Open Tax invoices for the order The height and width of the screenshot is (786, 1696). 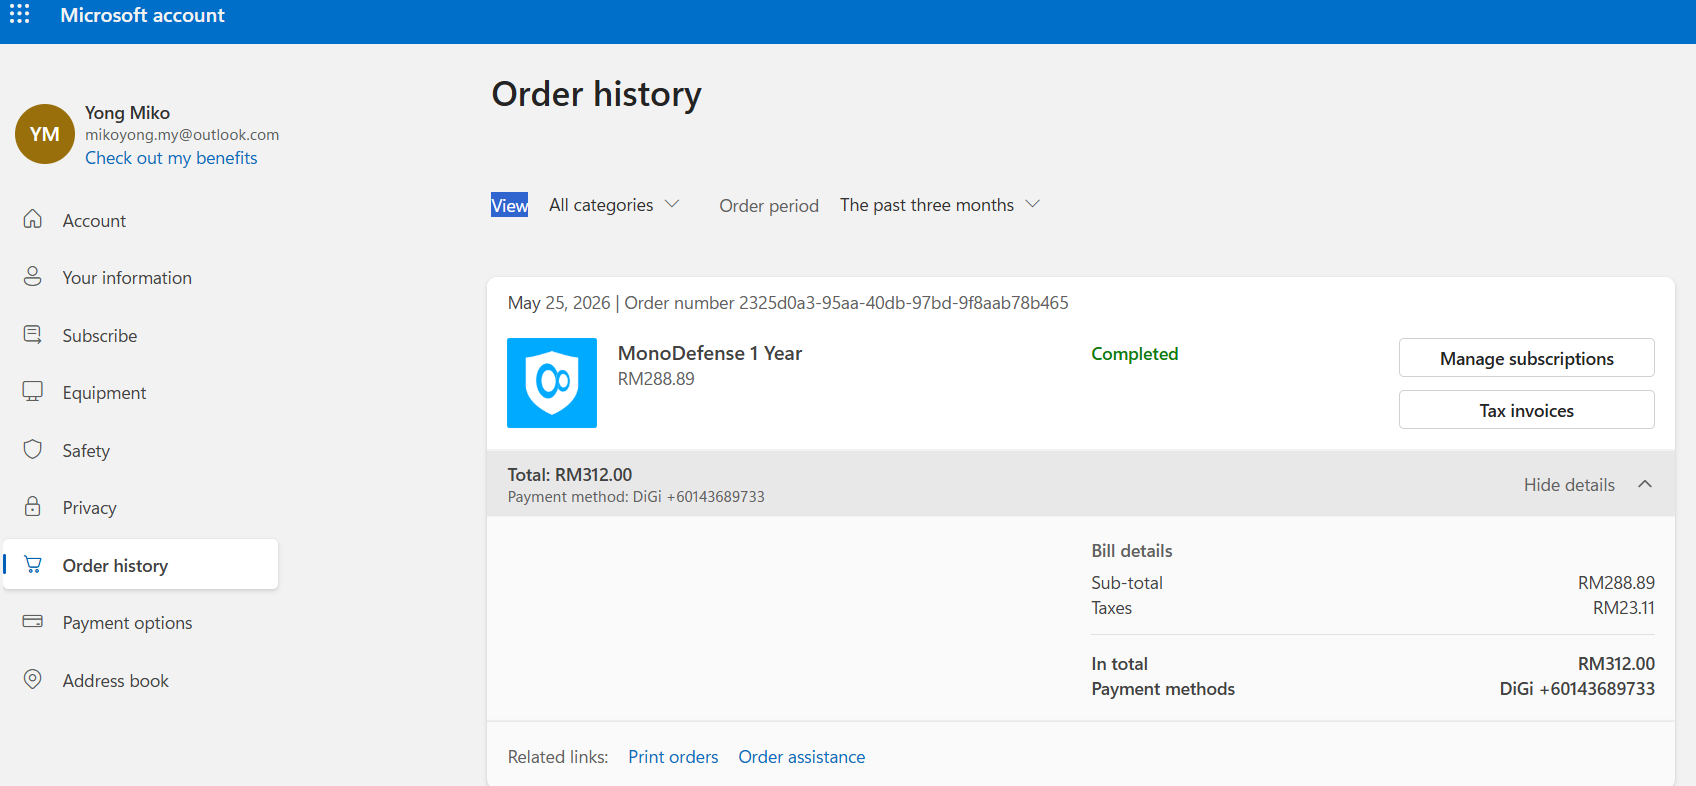click(x=1526, y=410)
